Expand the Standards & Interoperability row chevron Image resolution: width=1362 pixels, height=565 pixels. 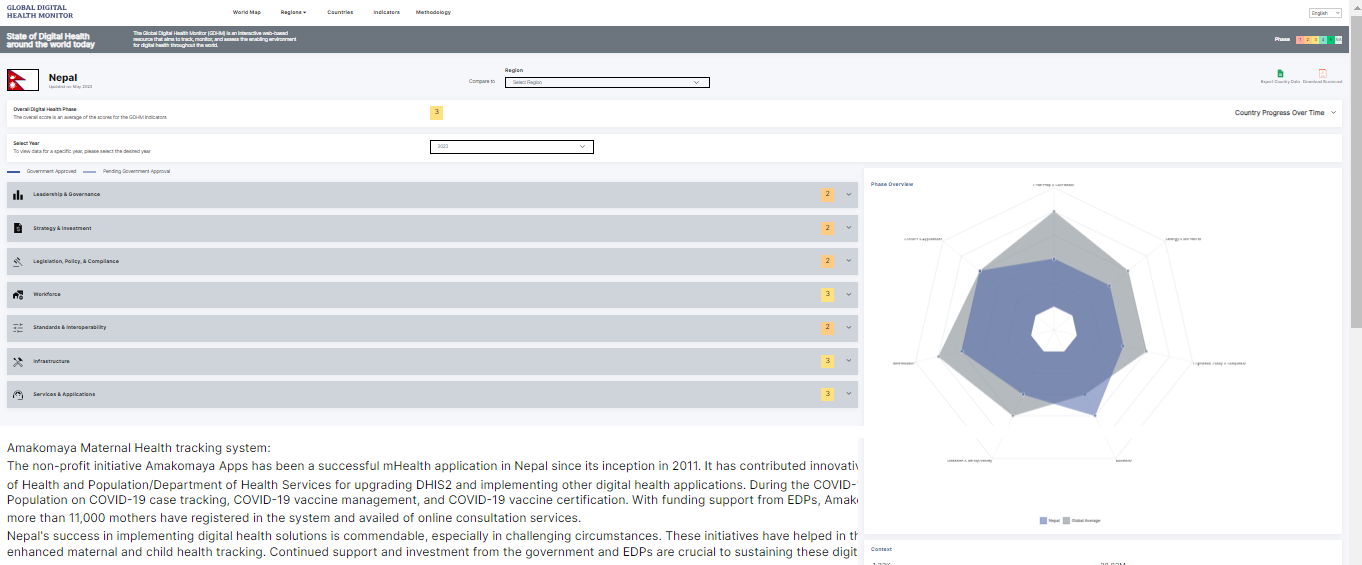[x=849, y=327]
